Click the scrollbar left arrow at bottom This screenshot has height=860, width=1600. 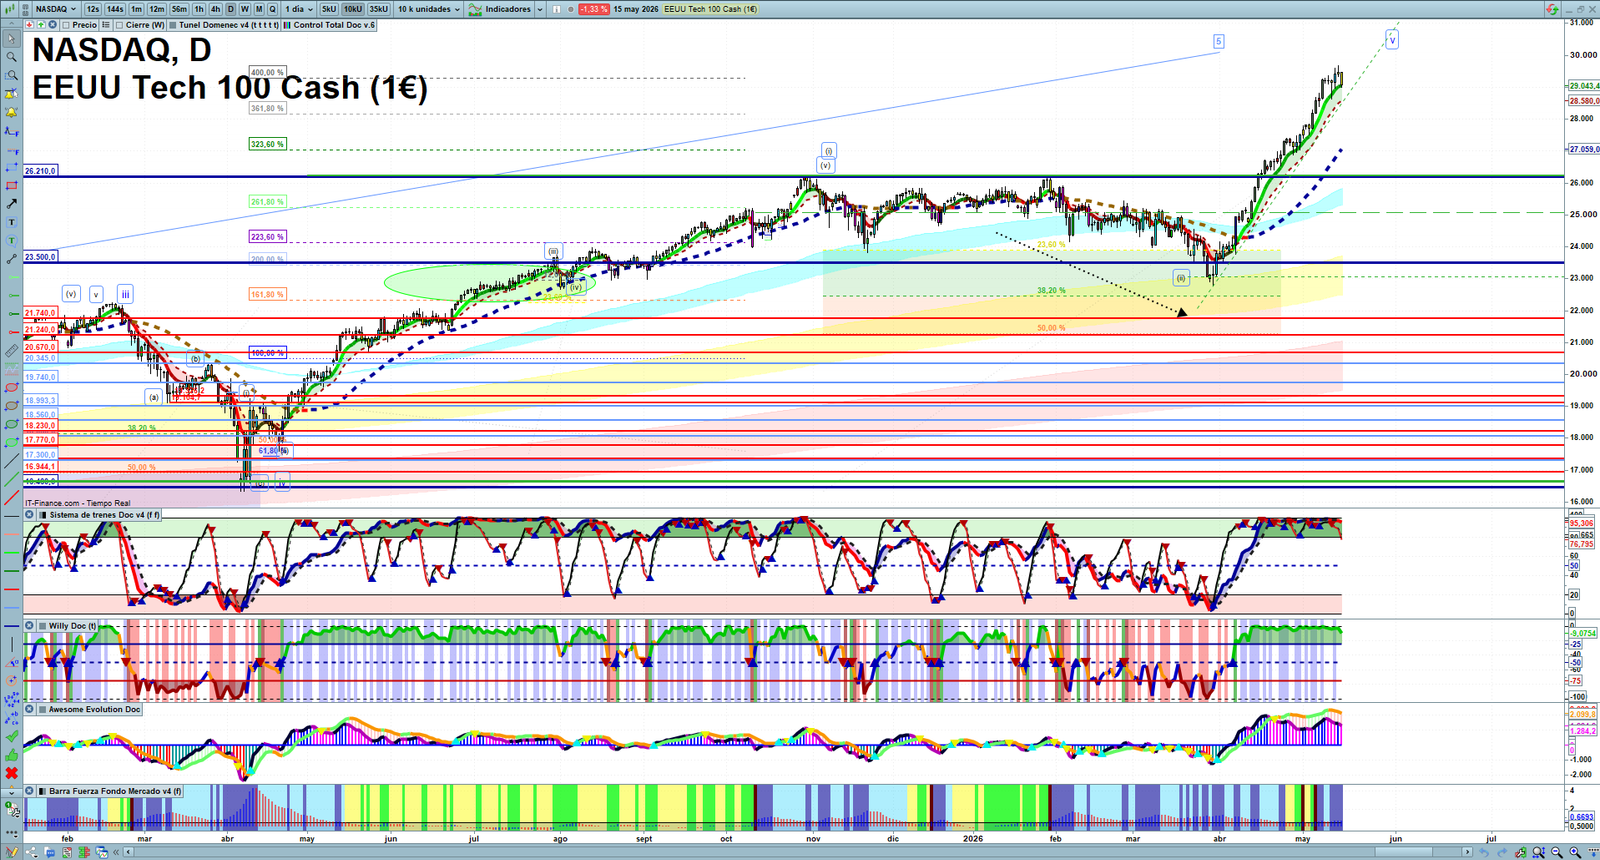coord(128,852)
